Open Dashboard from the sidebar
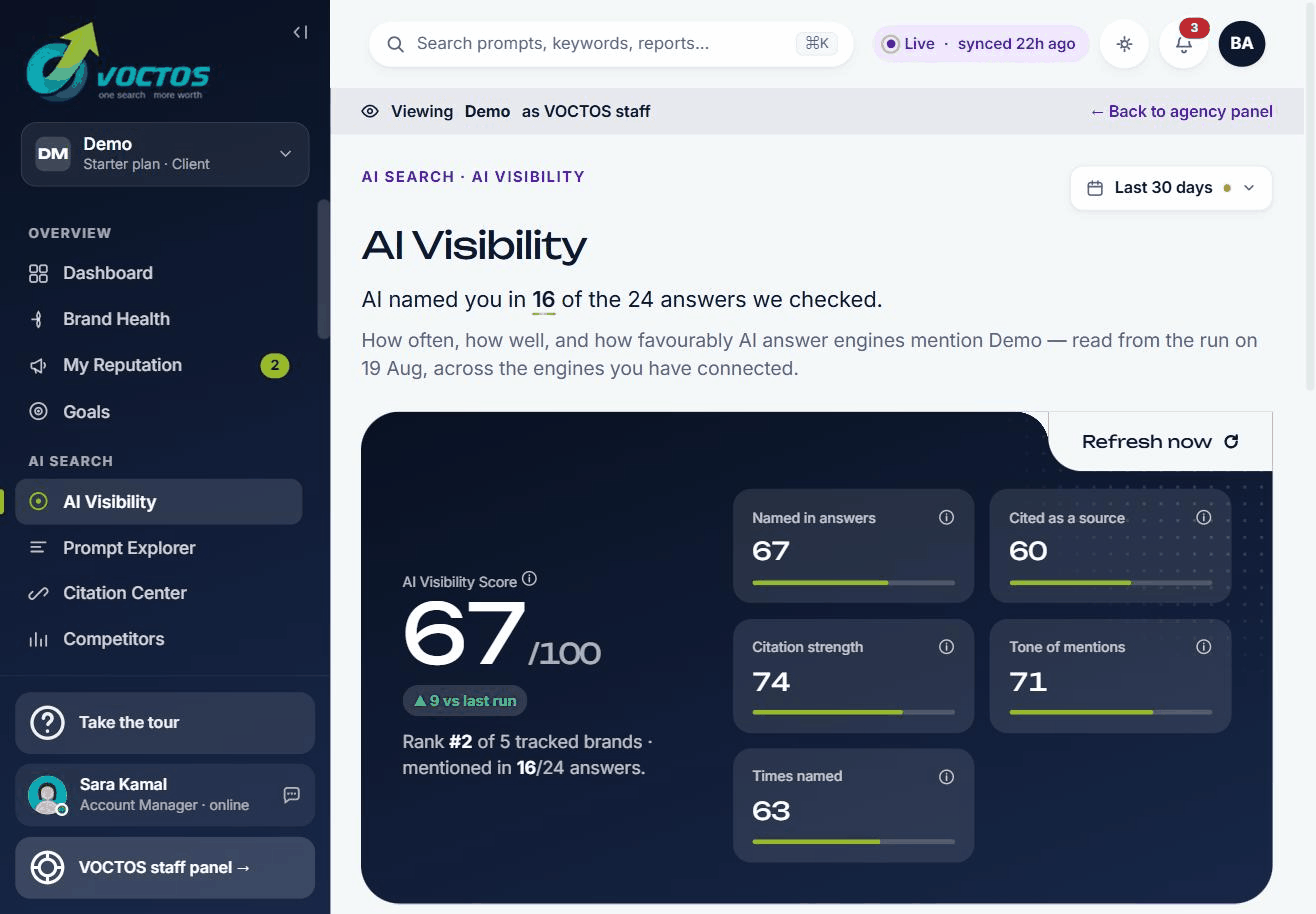 click(158, 273)
